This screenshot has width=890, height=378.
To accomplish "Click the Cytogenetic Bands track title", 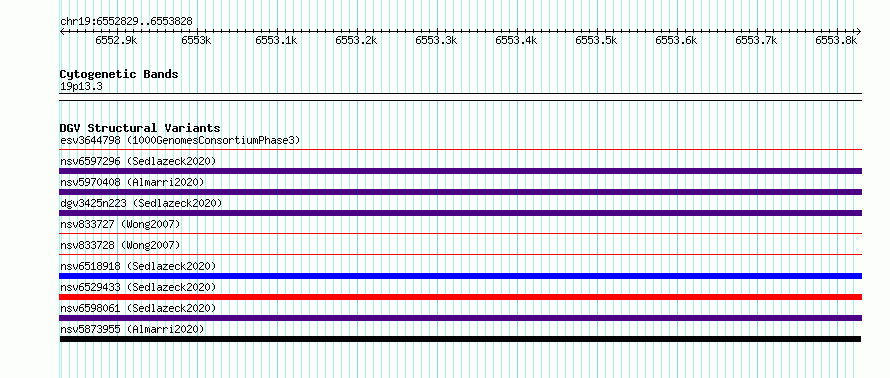I will (x=119, y=74).
